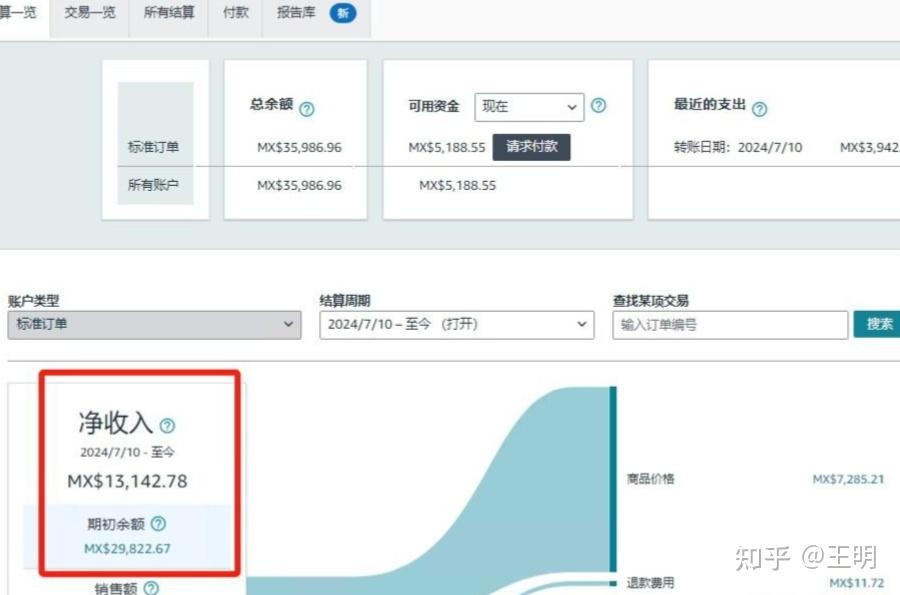Click 所有账户 available funds MX$5,188.55

pos(457,185)
